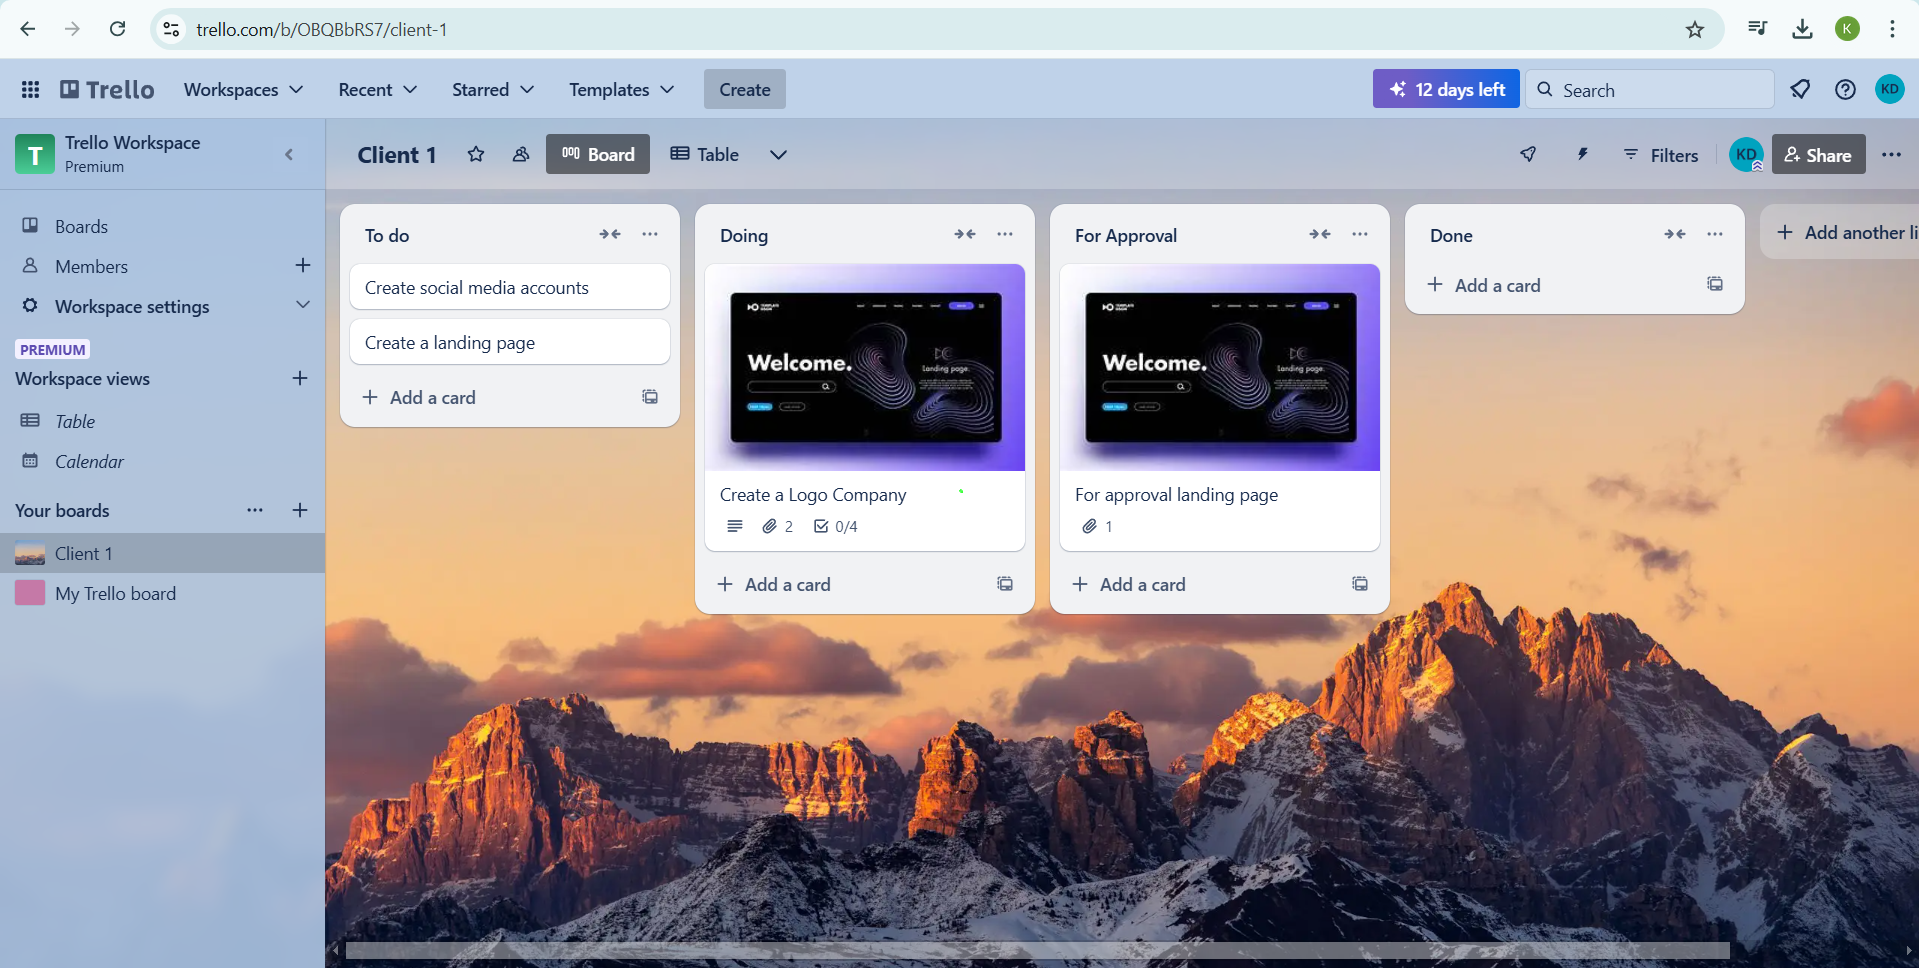Click the Trello search field
Image resolution: width=1919 pixels, height=968 pixels.
pyautogui.click(x=1650, y=90)
